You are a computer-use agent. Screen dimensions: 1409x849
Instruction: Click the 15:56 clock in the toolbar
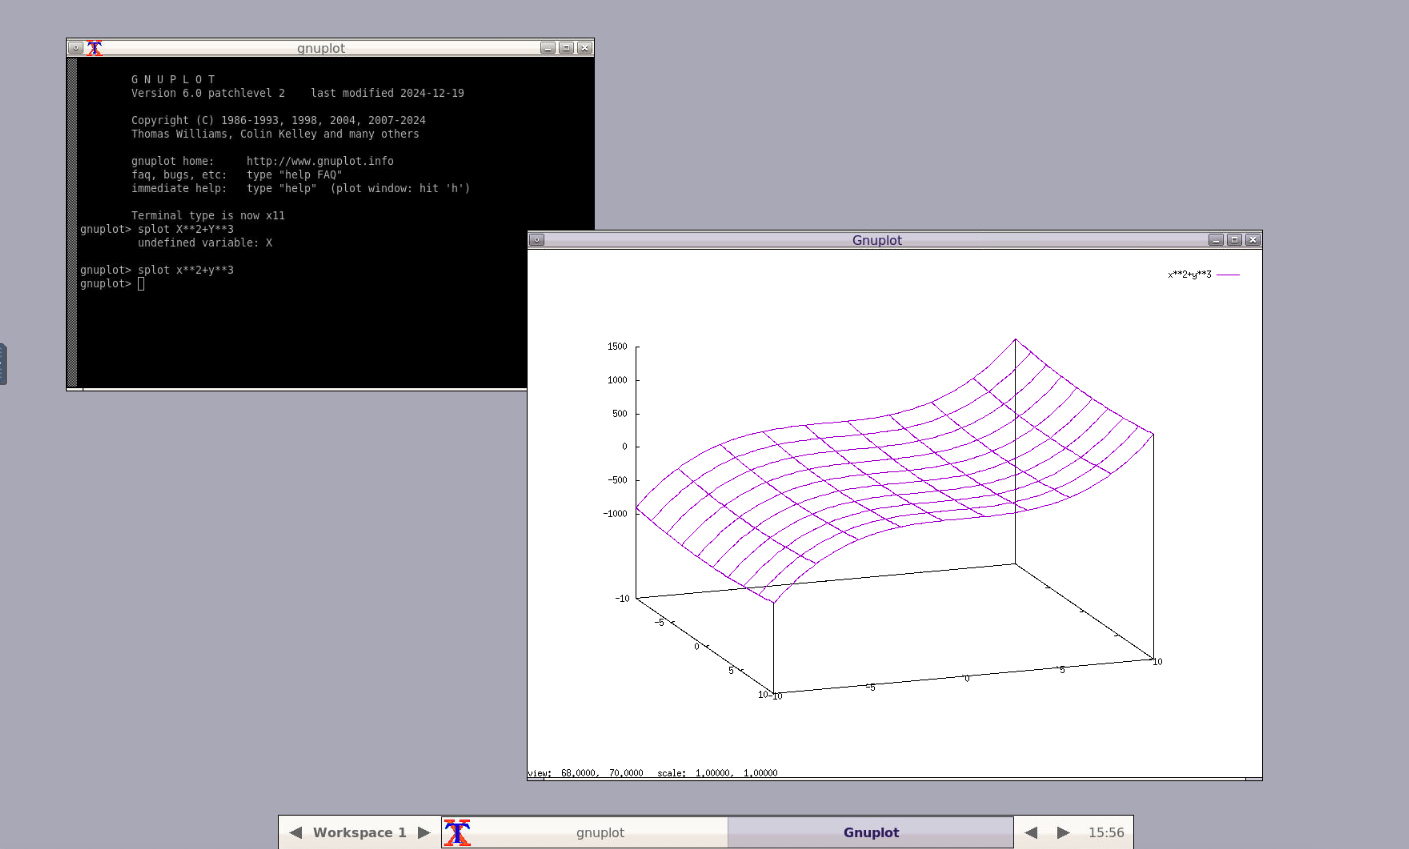tap(1106, 832)
